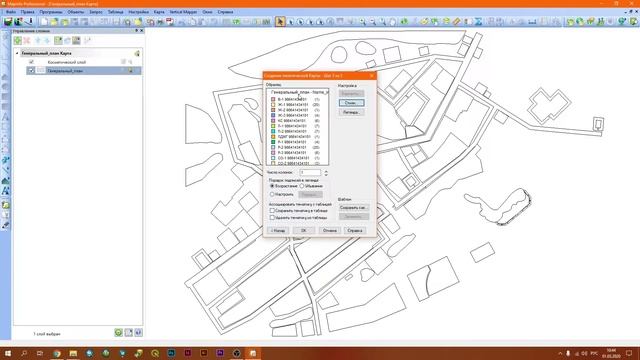
Task: Click into the Число колонок input field
Action: [x=310, y=173]
